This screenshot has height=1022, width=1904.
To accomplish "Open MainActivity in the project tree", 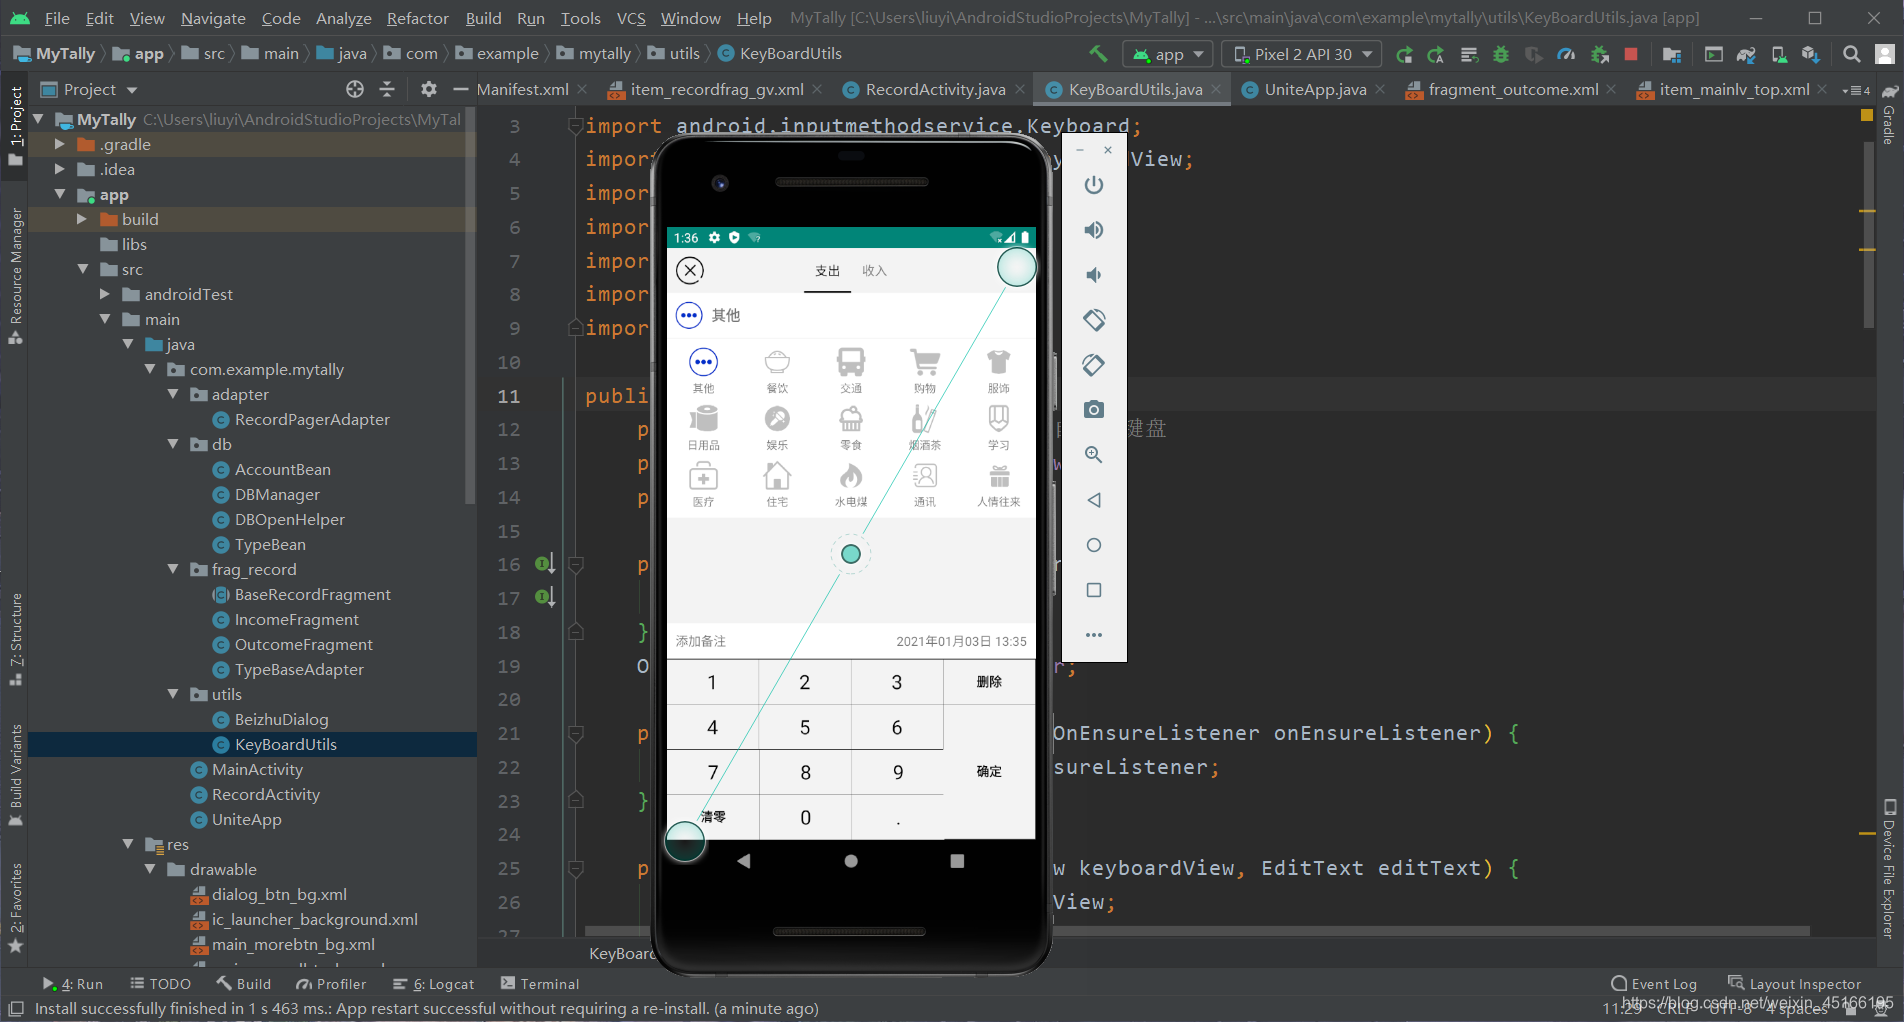I will [257, 769].
